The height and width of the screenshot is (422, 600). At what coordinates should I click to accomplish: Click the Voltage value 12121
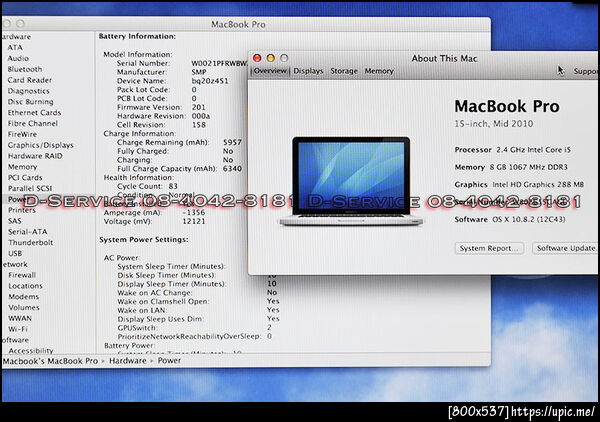pyautogui.click(x=194, y=221)
